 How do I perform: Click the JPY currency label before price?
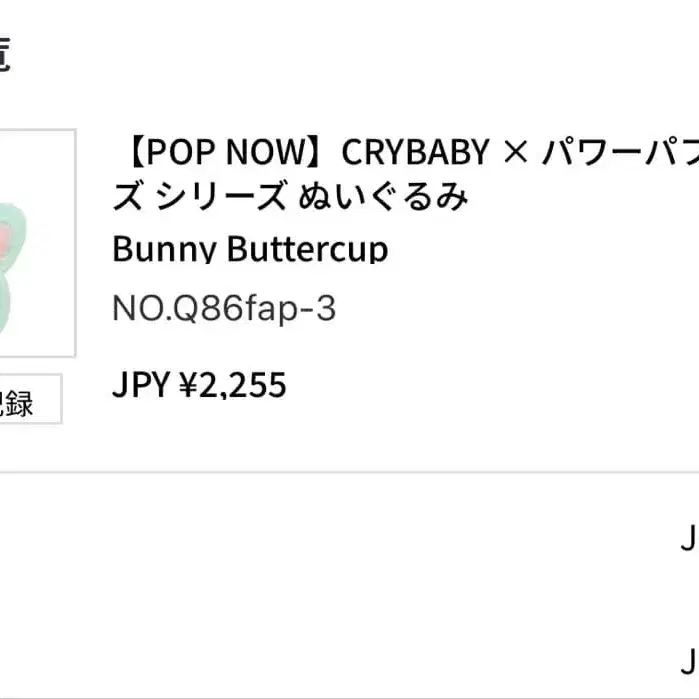[140, 385]
